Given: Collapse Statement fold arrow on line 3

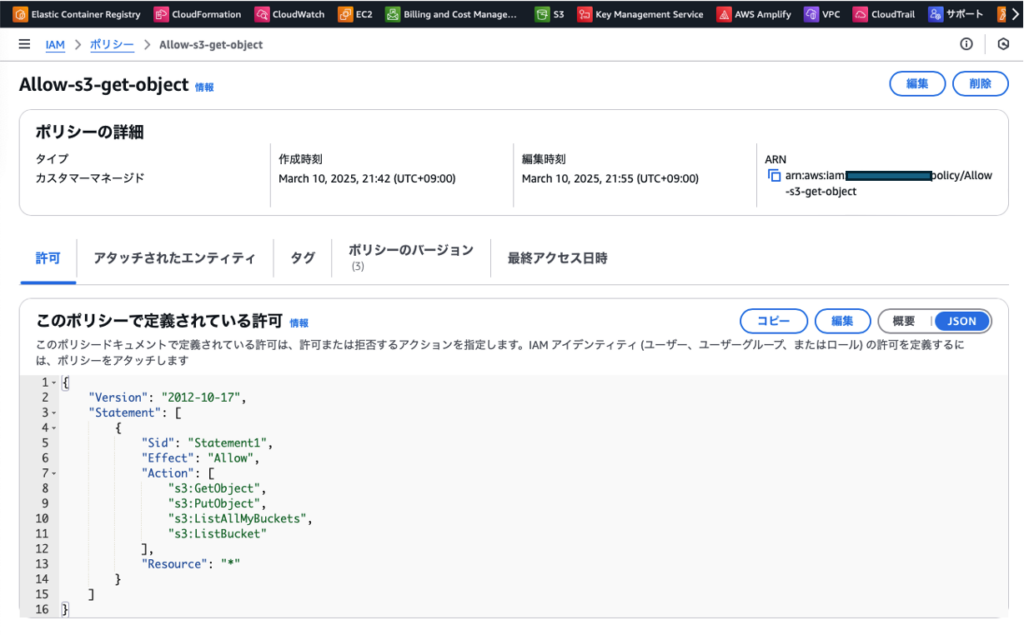Looking at the screenshot, I should [x=54, y=413].
